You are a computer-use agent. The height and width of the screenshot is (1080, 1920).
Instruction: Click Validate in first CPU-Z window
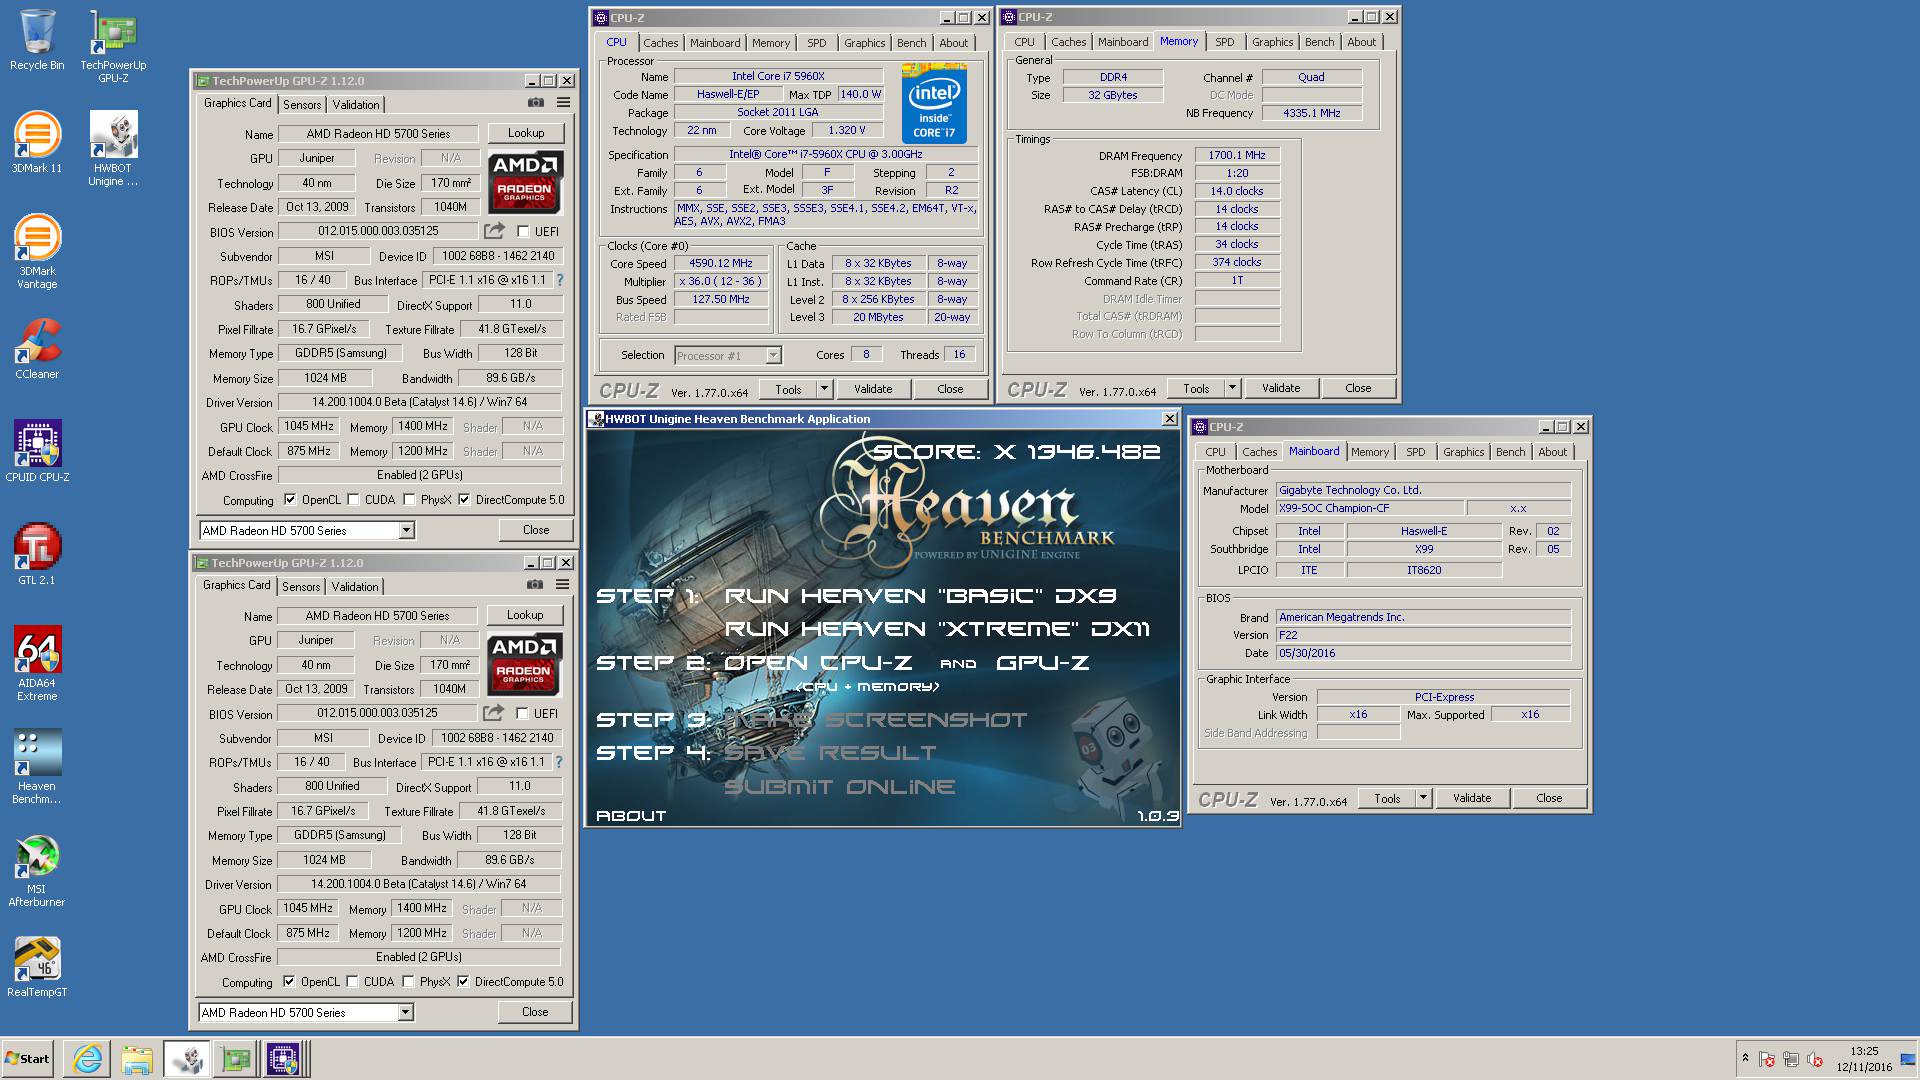coord(873,389)
